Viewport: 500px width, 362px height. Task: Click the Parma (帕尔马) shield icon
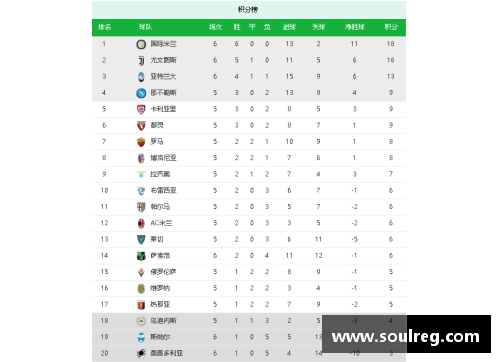141,207
